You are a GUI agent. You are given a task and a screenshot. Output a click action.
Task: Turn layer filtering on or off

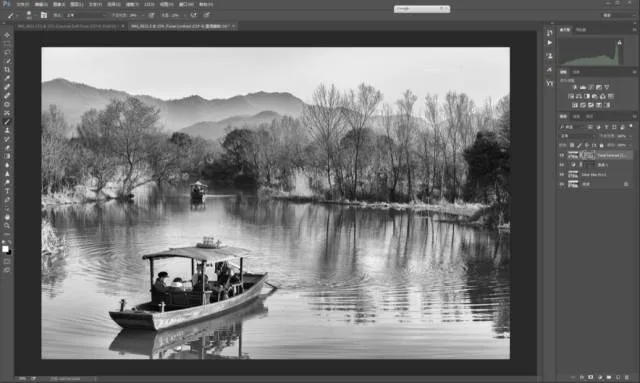point(631,127)
